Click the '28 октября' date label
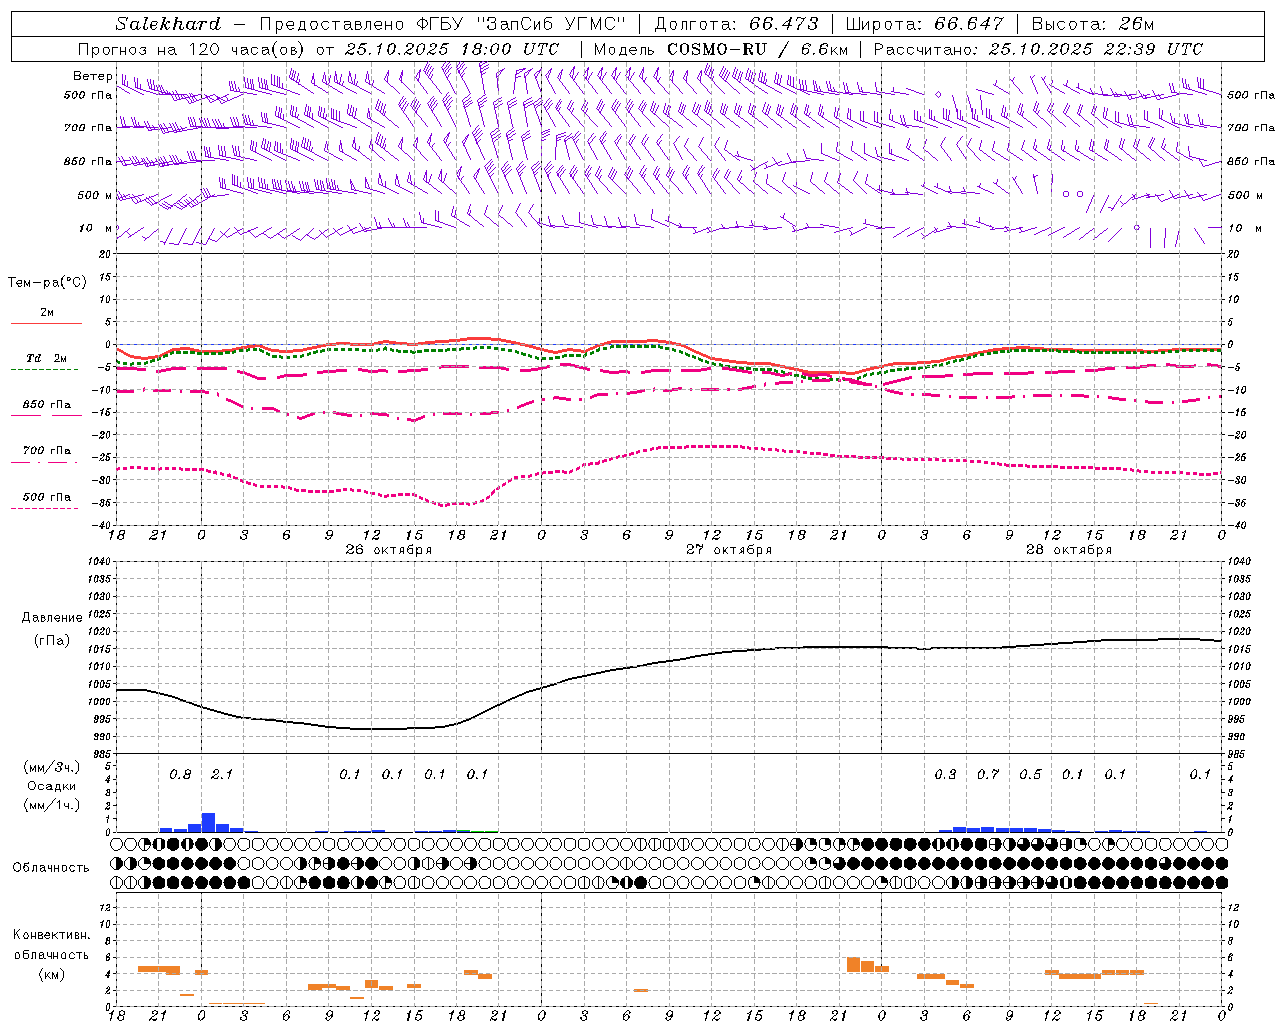Screen dimensions: 1280x1024 [x=1068, y=550]
